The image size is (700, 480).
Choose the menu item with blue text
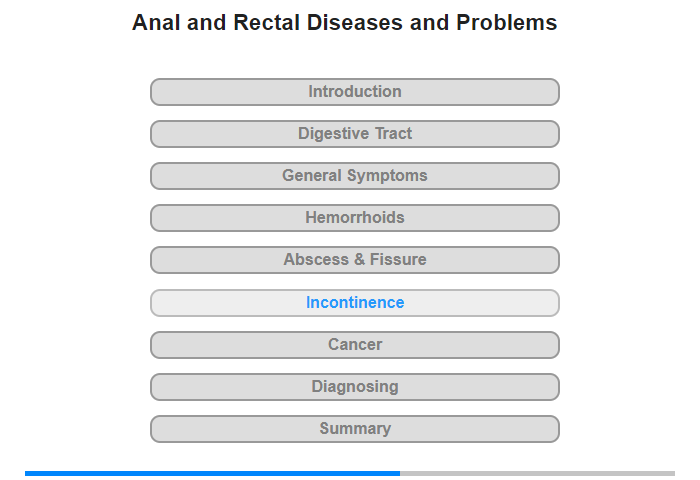click(354, 303)
